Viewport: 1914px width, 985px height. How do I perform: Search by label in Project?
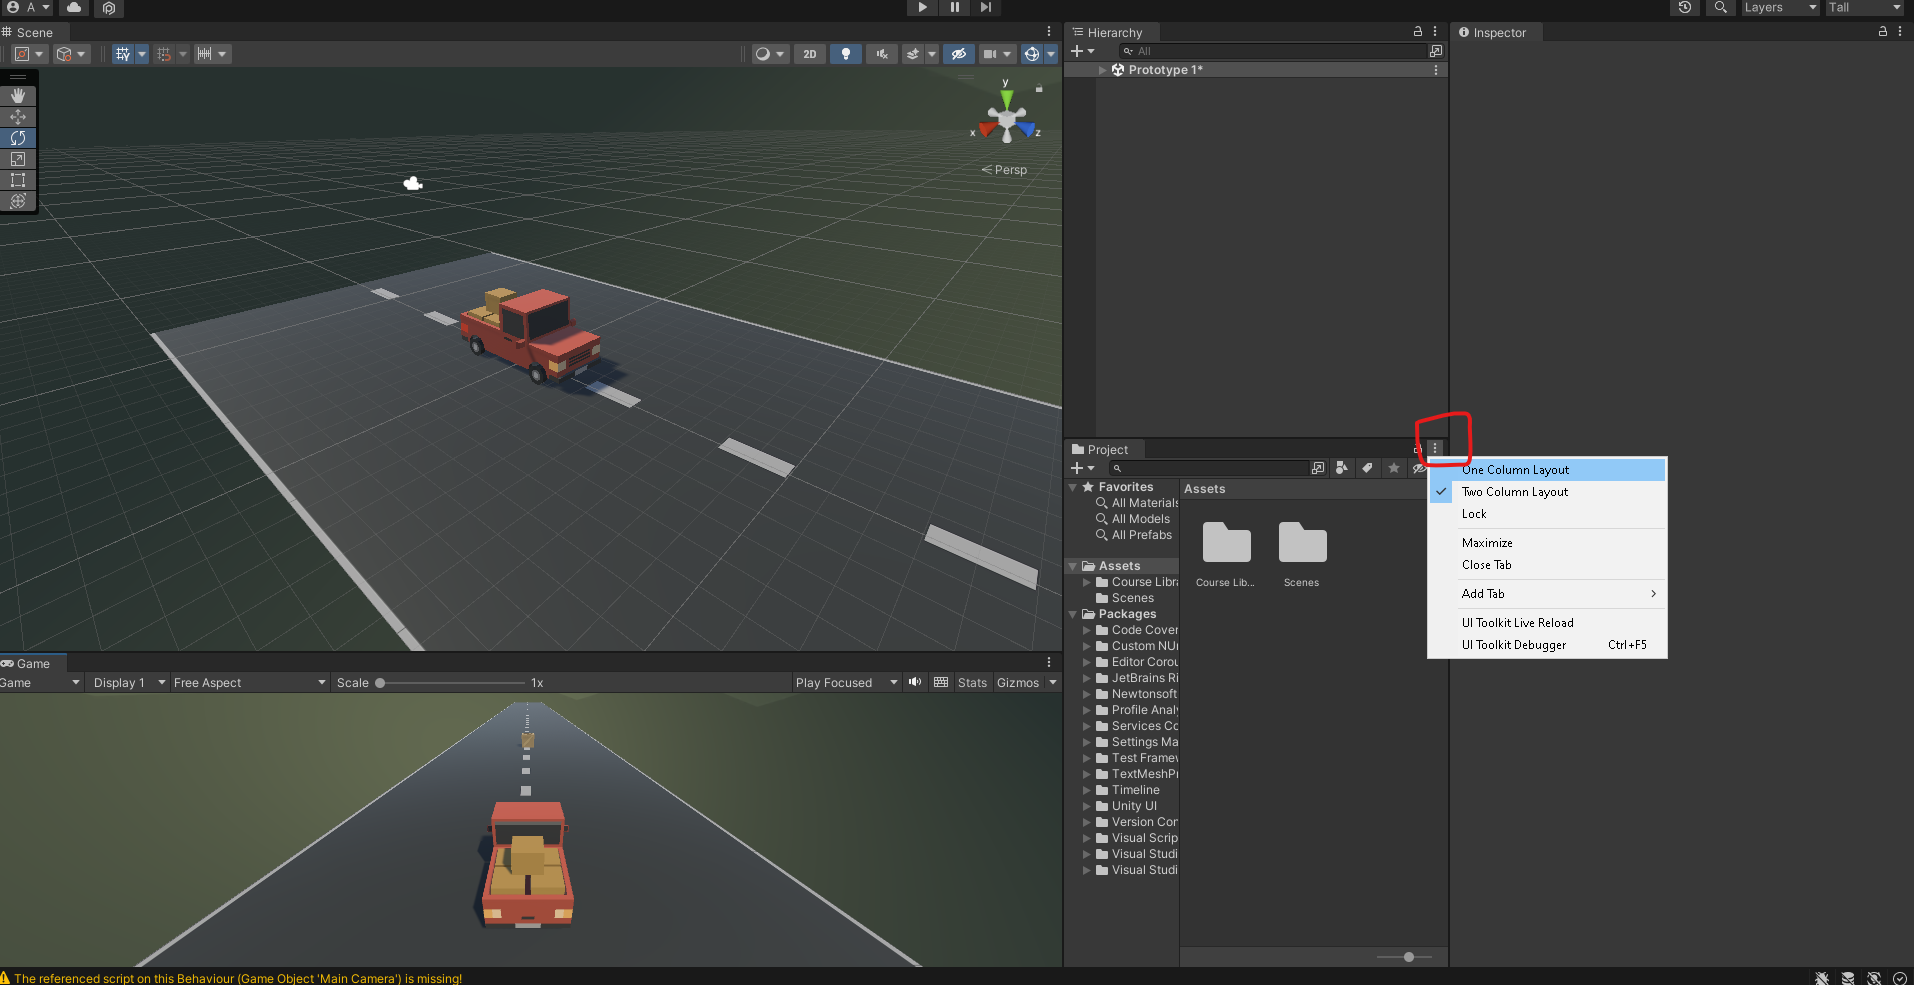pos(1367,468)
